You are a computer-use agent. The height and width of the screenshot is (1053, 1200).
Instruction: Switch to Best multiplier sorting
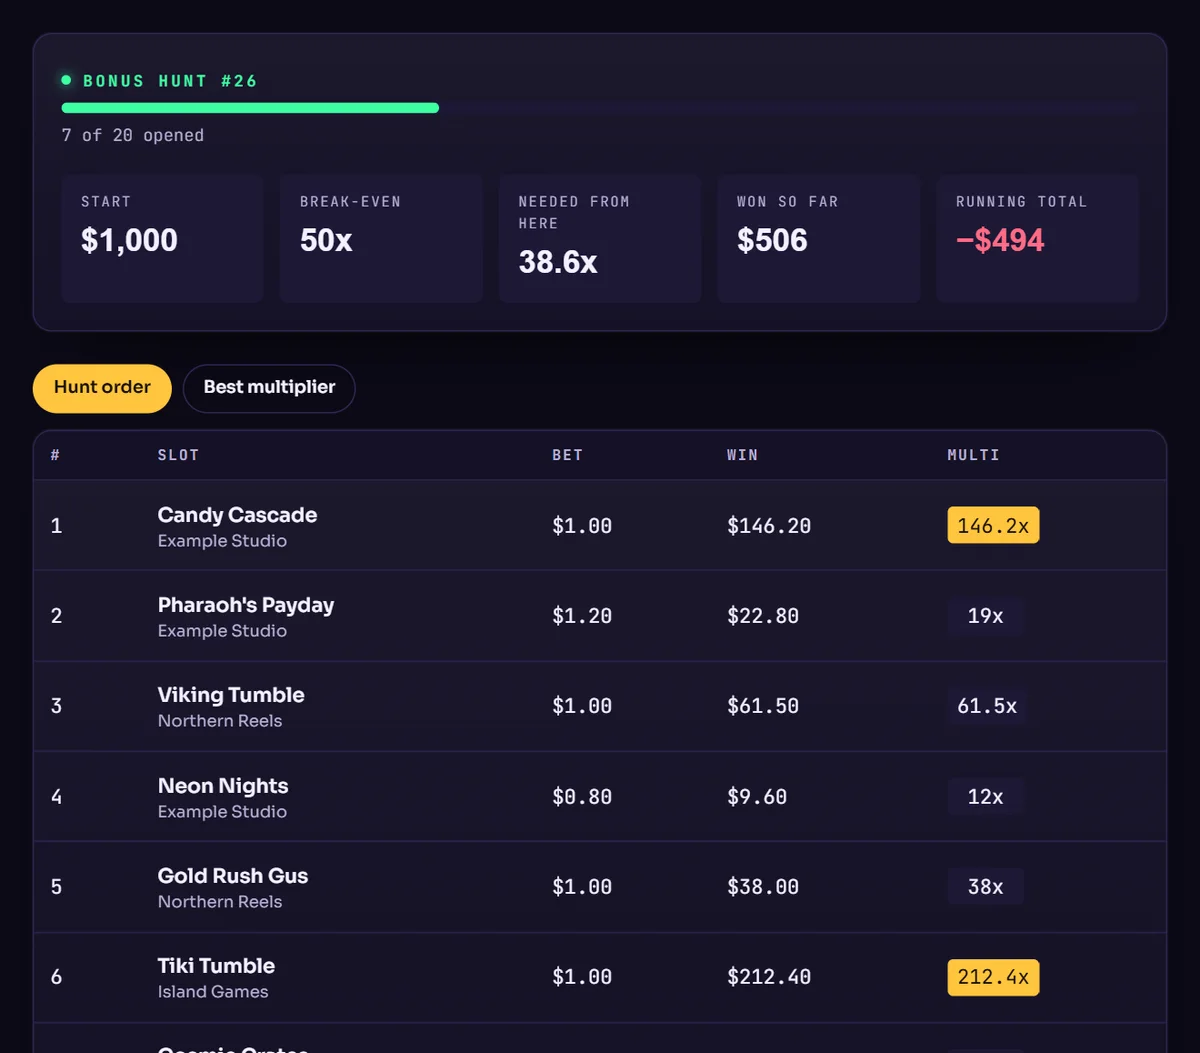tap(269, 388)
